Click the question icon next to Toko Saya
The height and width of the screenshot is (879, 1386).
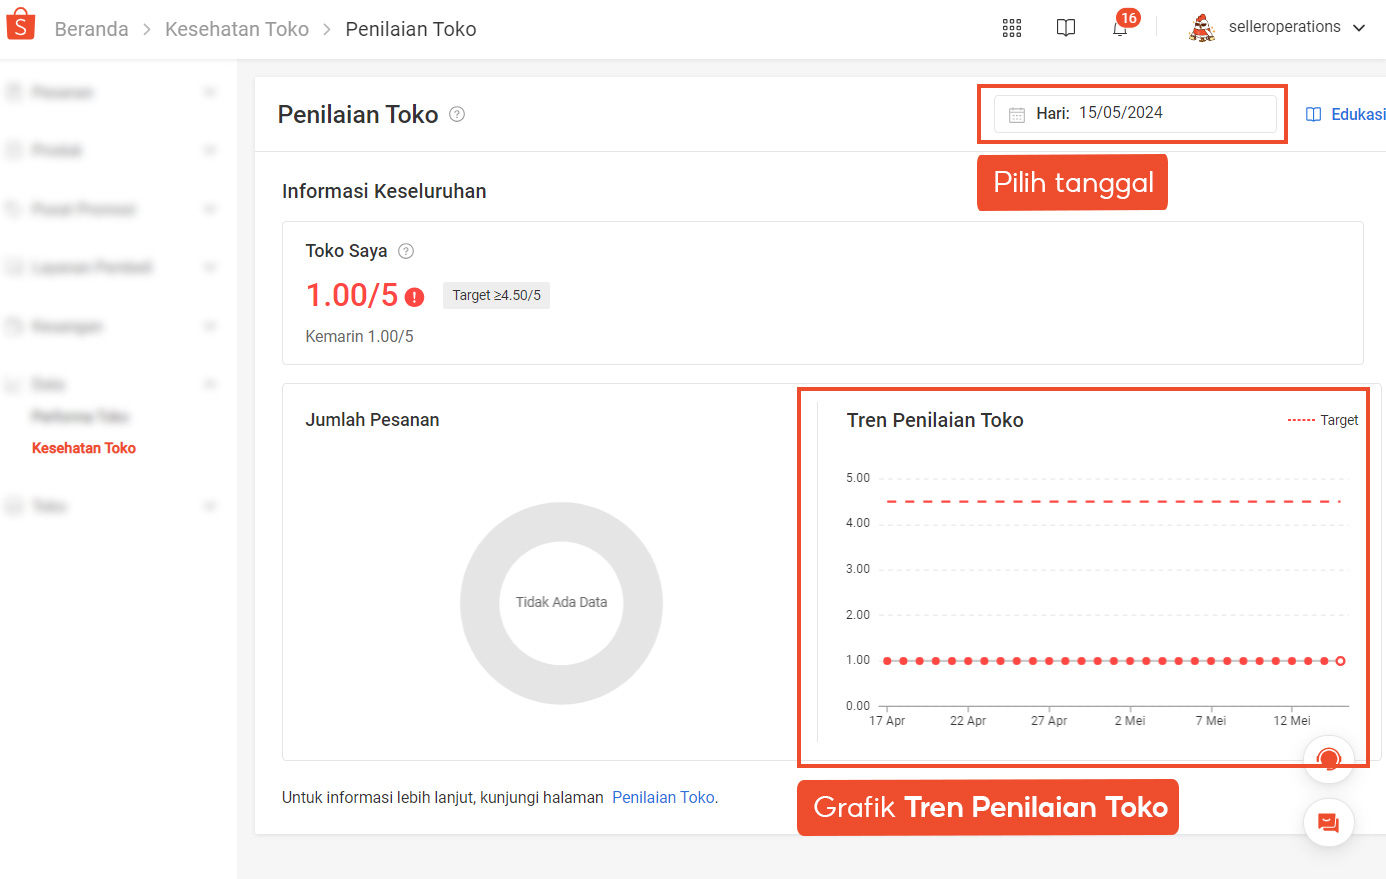(x=406, y=251)
